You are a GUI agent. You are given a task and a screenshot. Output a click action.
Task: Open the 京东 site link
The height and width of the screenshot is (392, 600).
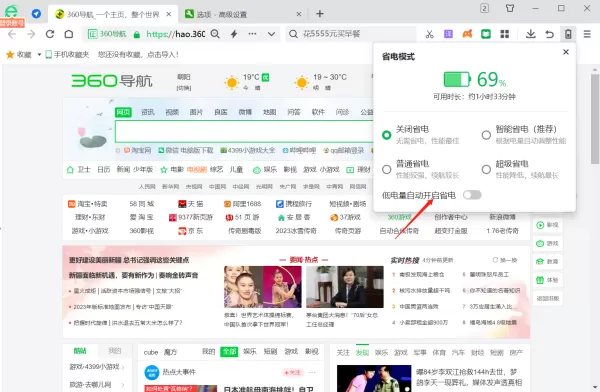coord(191,231)
